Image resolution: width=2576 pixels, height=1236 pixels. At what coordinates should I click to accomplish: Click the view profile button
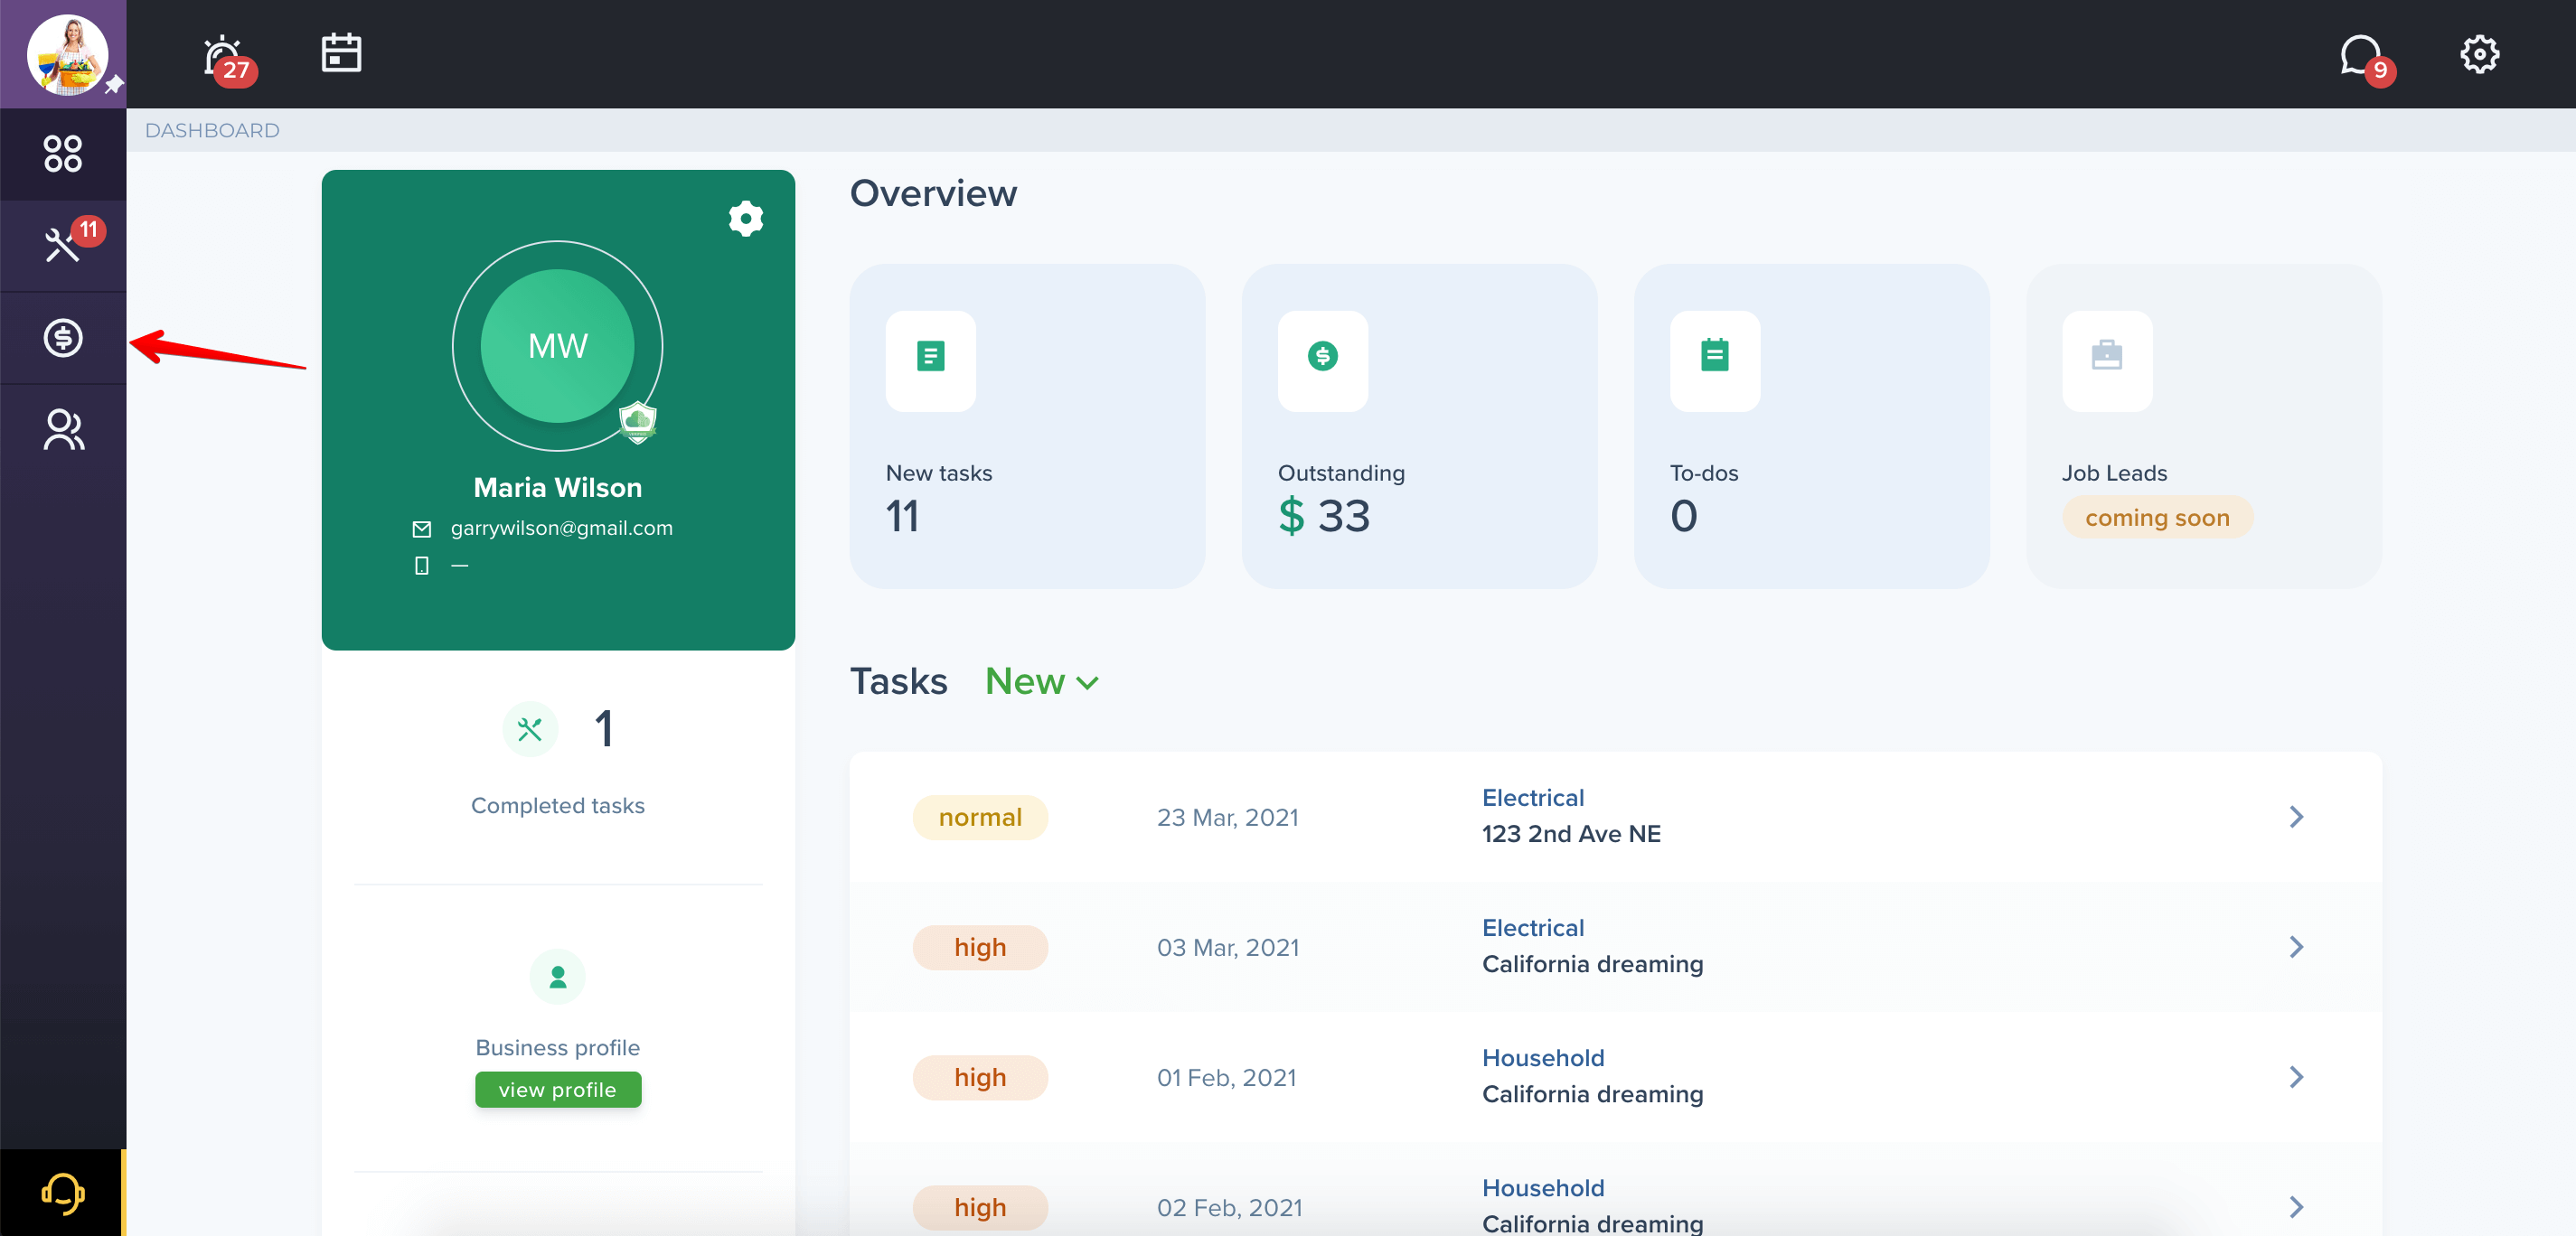557,1090
